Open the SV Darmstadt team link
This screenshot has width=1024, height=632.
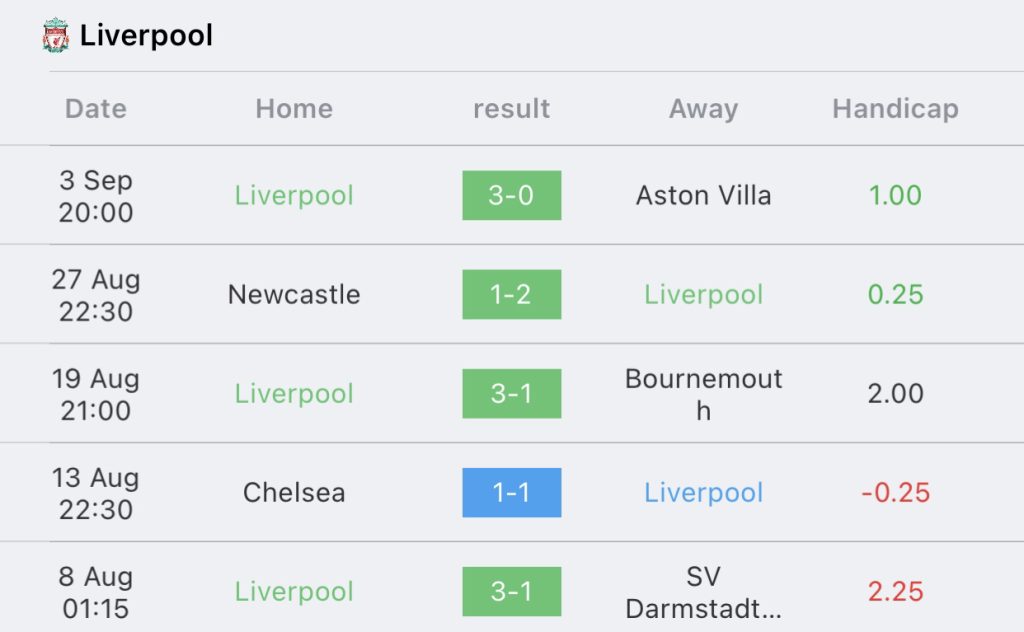pos(703,592)
